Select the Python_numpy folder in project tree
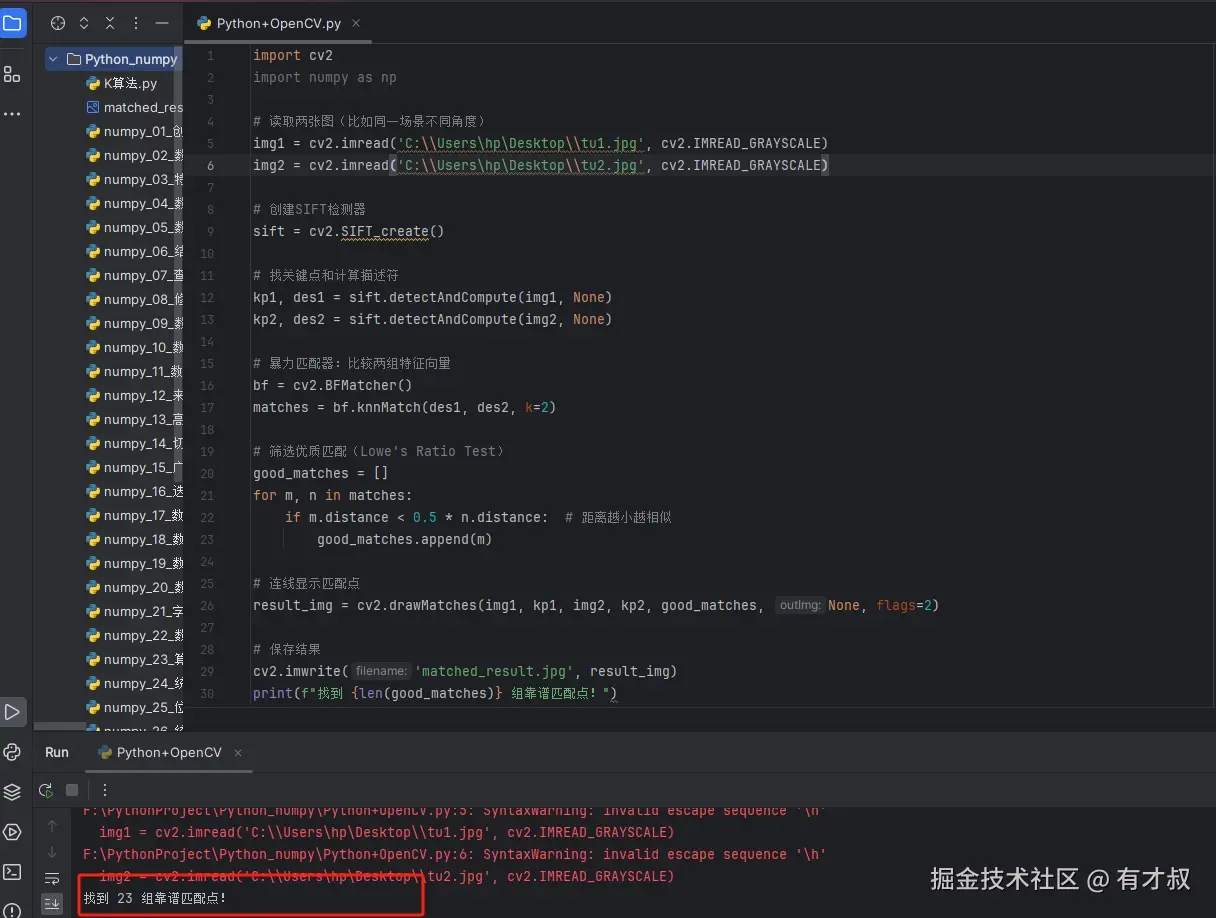1216x918 pixels. (112, 59)
